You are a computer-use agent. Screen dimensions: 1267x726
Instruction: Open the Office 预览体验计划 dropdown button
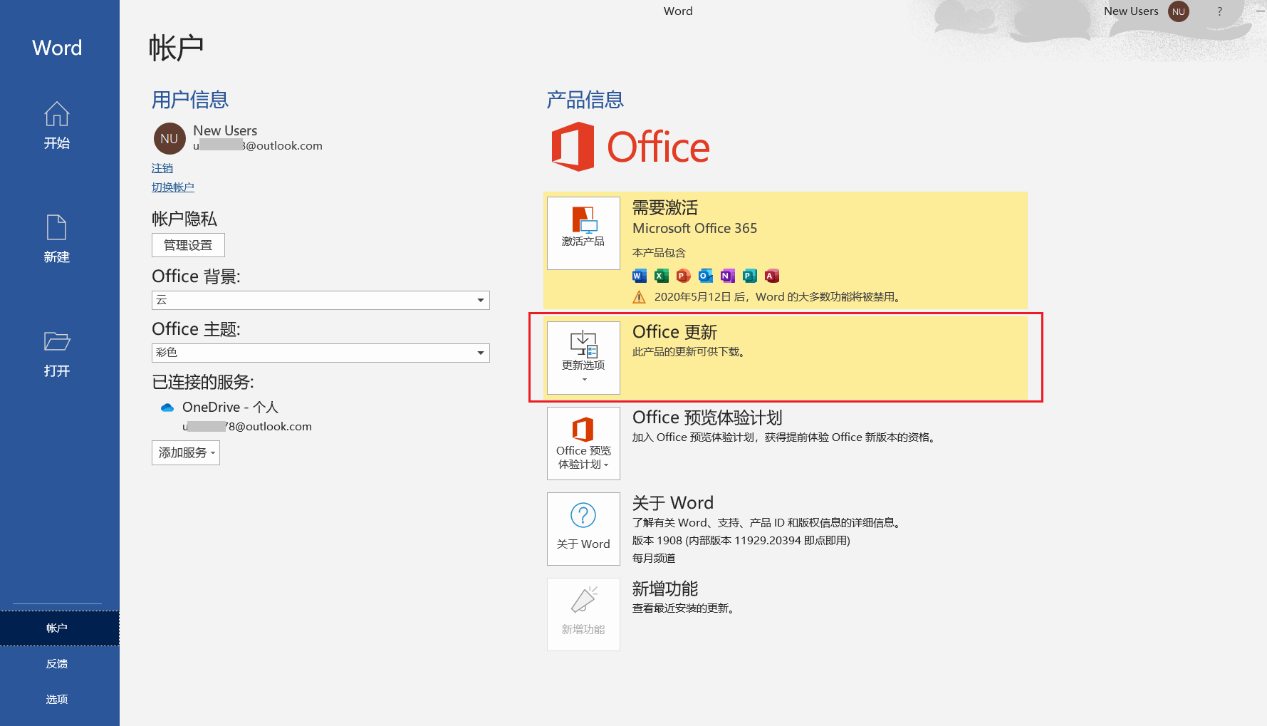(x=583, y=444)
